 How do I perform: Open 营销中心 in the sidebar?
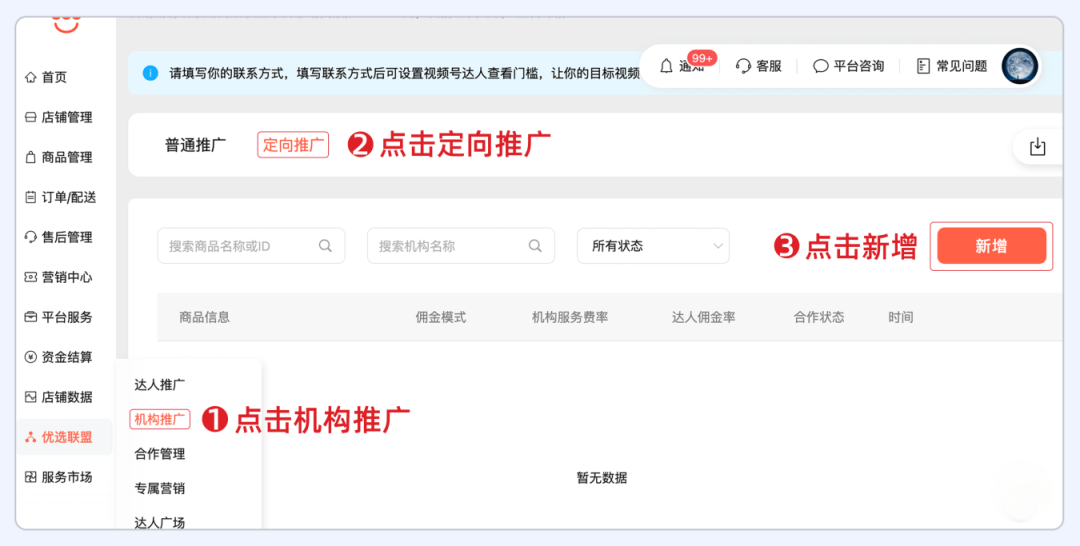(x=66, y=277)
